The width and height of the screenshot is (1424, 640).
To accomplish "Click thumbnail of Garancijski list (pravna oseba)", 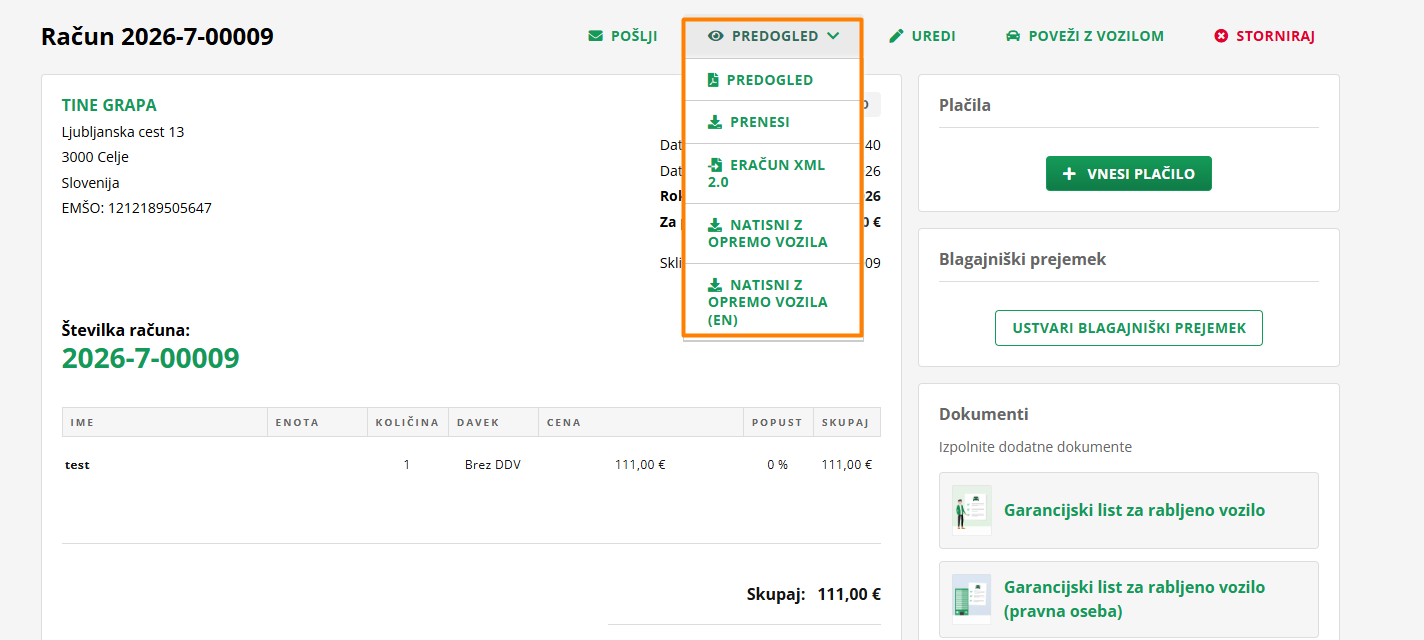I will tap(971, 599).
